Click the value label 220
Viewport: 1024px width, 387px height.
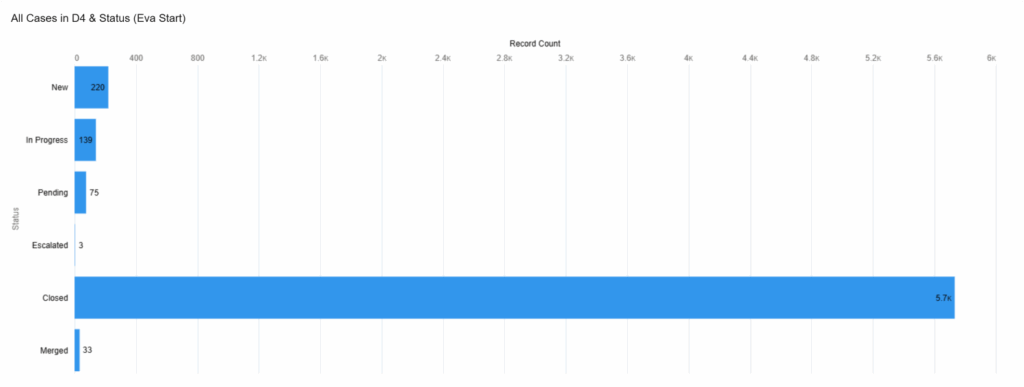tap(98, 87)
